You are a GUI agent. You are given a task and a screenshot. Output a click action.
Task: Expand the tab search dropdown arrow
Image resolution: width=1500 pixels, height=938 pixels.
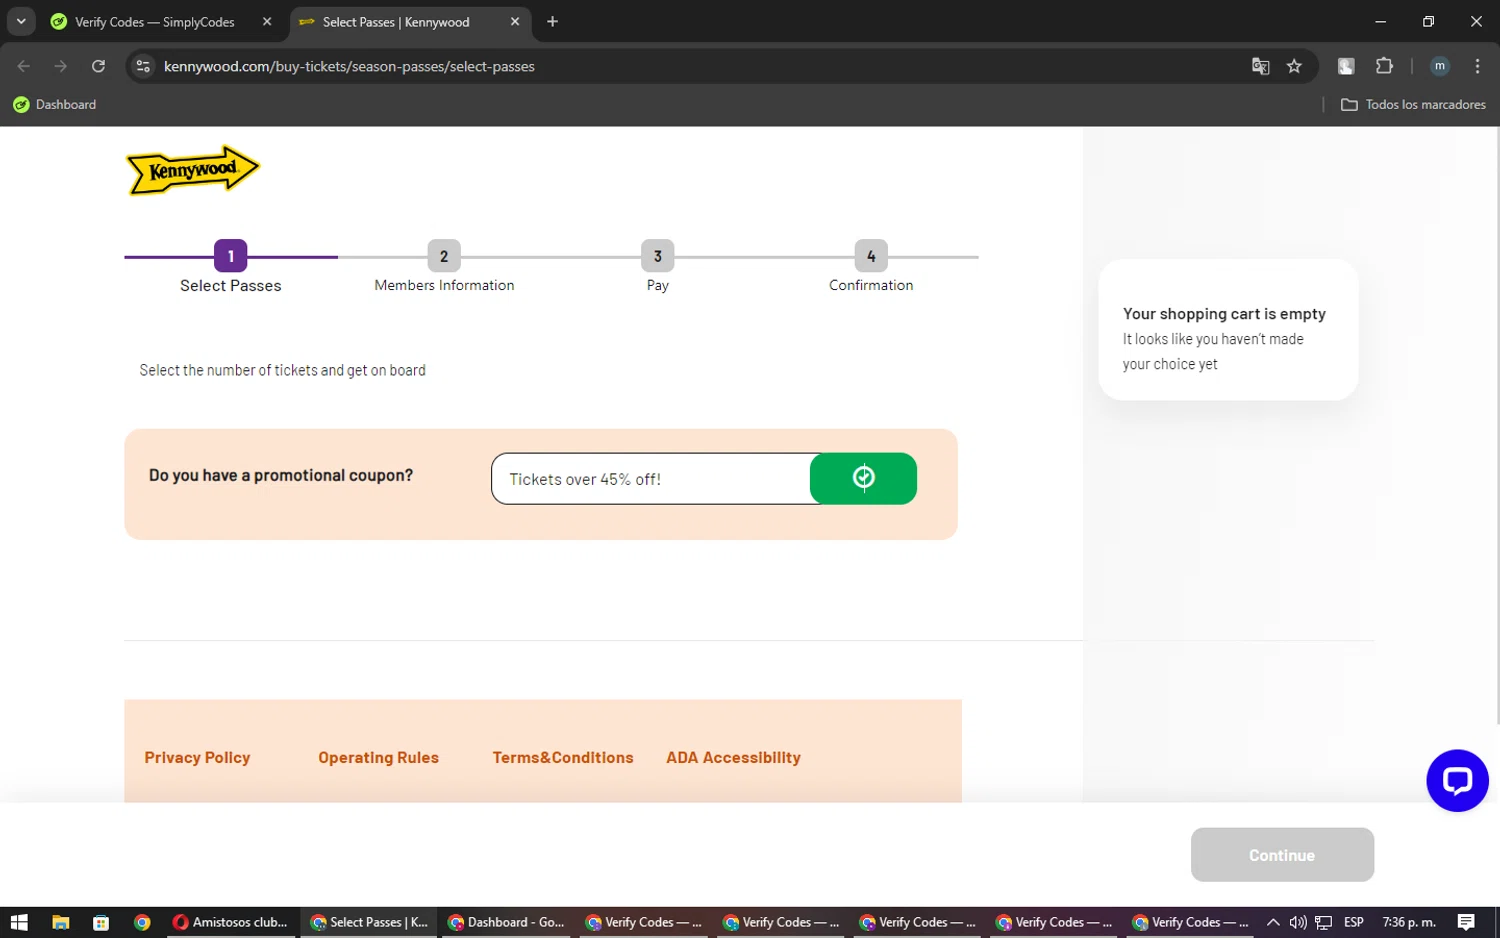coord(21,21)
